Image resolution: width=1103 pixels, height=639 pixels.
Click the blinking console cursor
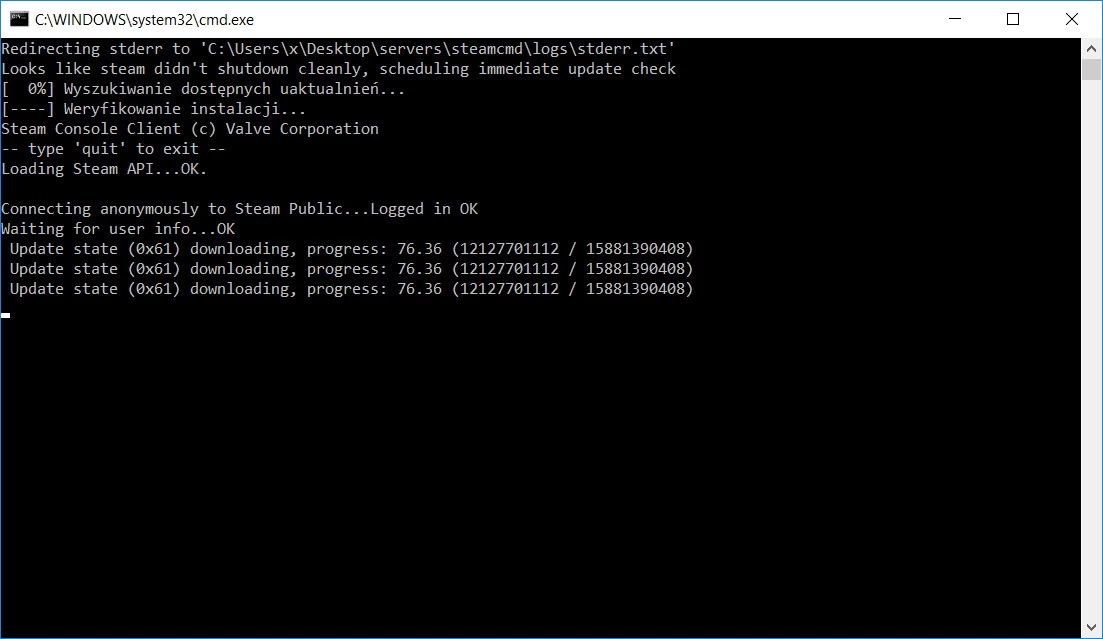(6, 315)
